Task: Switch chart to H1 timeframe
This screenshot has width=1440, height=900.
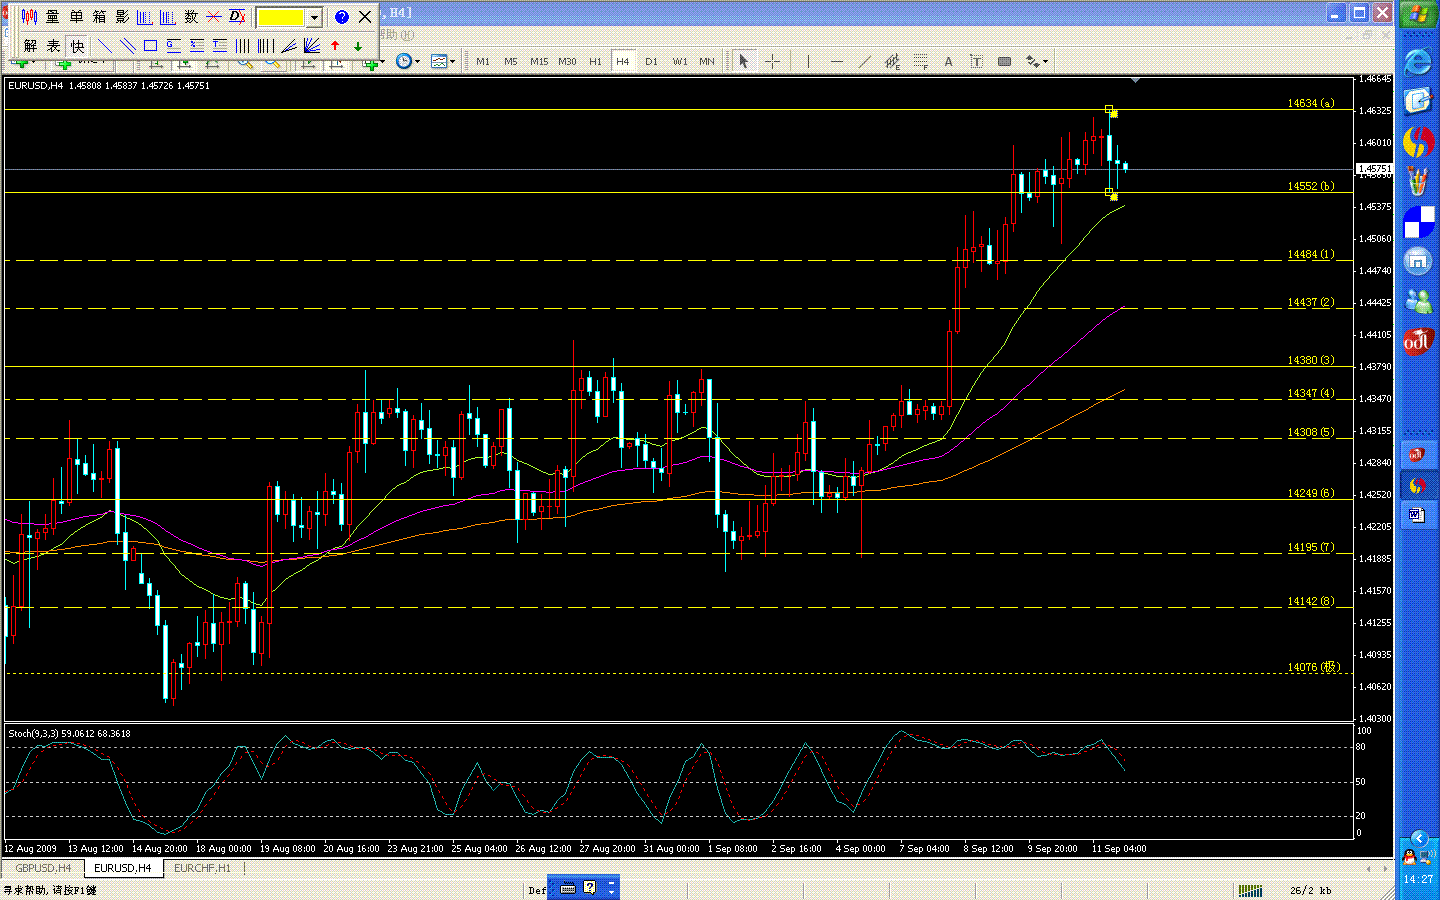Action: (595, 62)
